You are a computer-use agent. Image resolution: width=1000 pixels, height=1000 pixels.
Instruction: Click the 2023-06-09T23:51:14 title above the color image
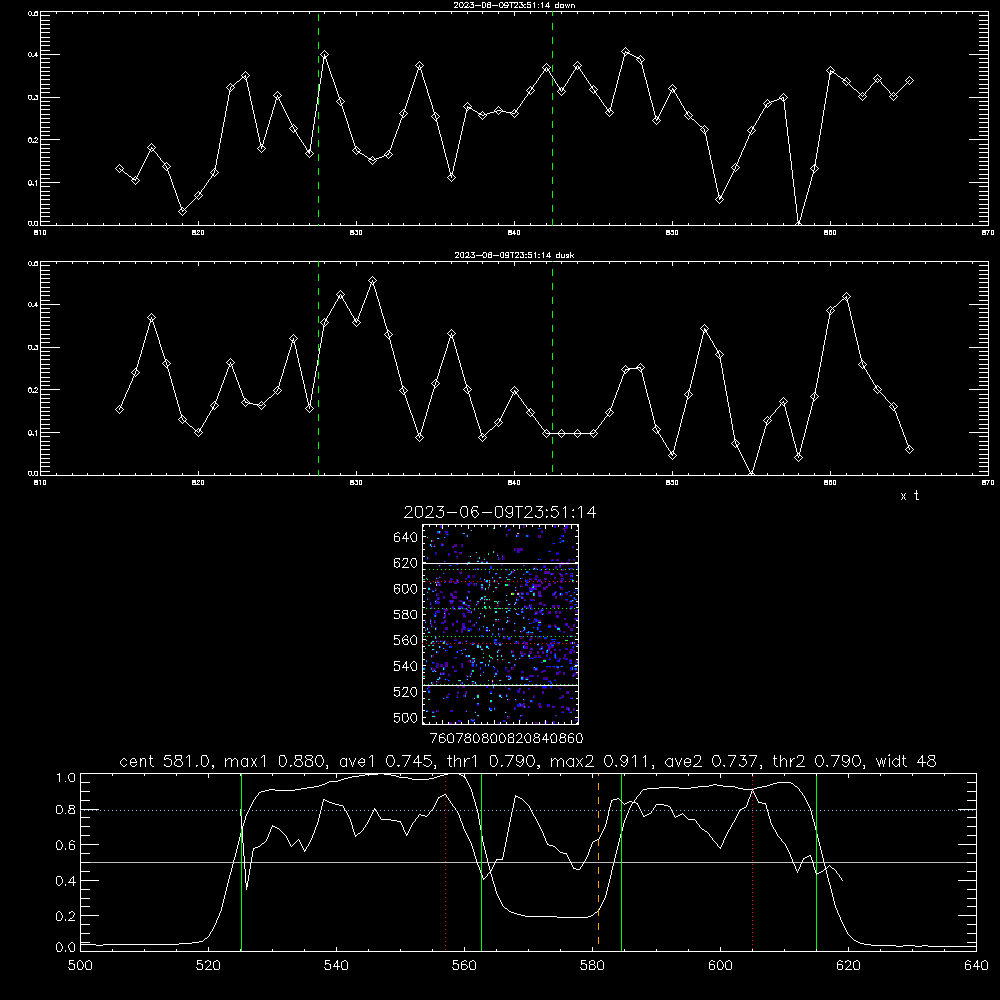pyautogui.click(x=500, y=512)
